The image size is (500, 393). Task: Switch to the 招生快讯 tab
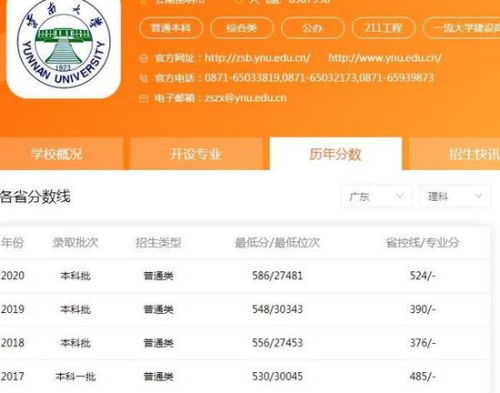pyautogui.click(x=454, y=154)
